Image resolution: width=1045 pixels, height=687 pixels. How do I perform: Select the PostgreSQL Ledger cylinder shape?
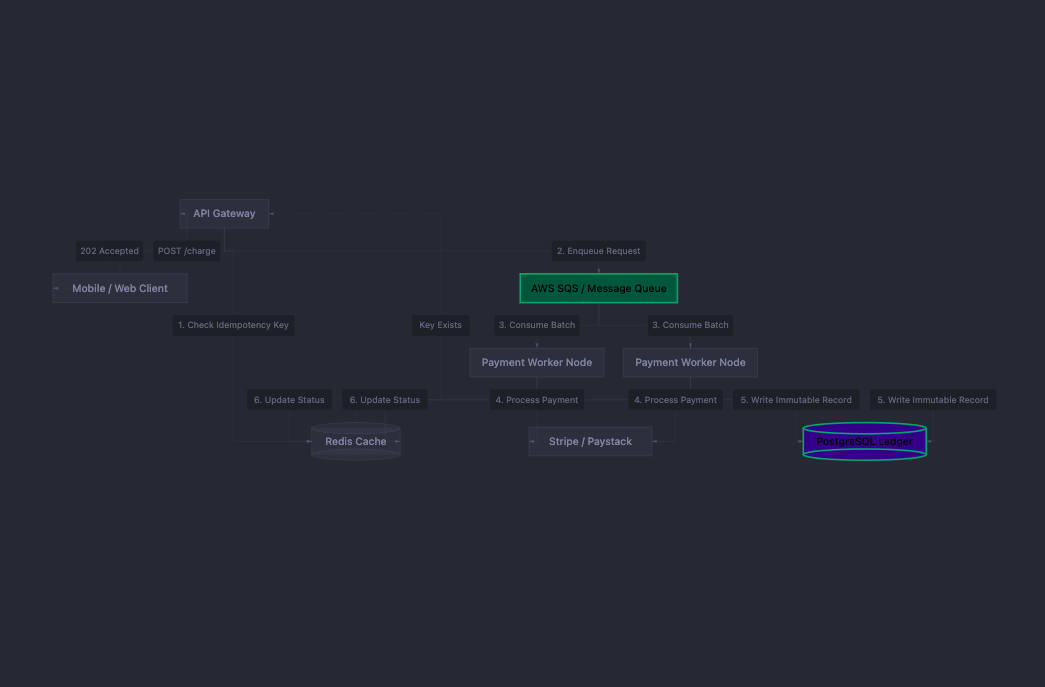864,441
